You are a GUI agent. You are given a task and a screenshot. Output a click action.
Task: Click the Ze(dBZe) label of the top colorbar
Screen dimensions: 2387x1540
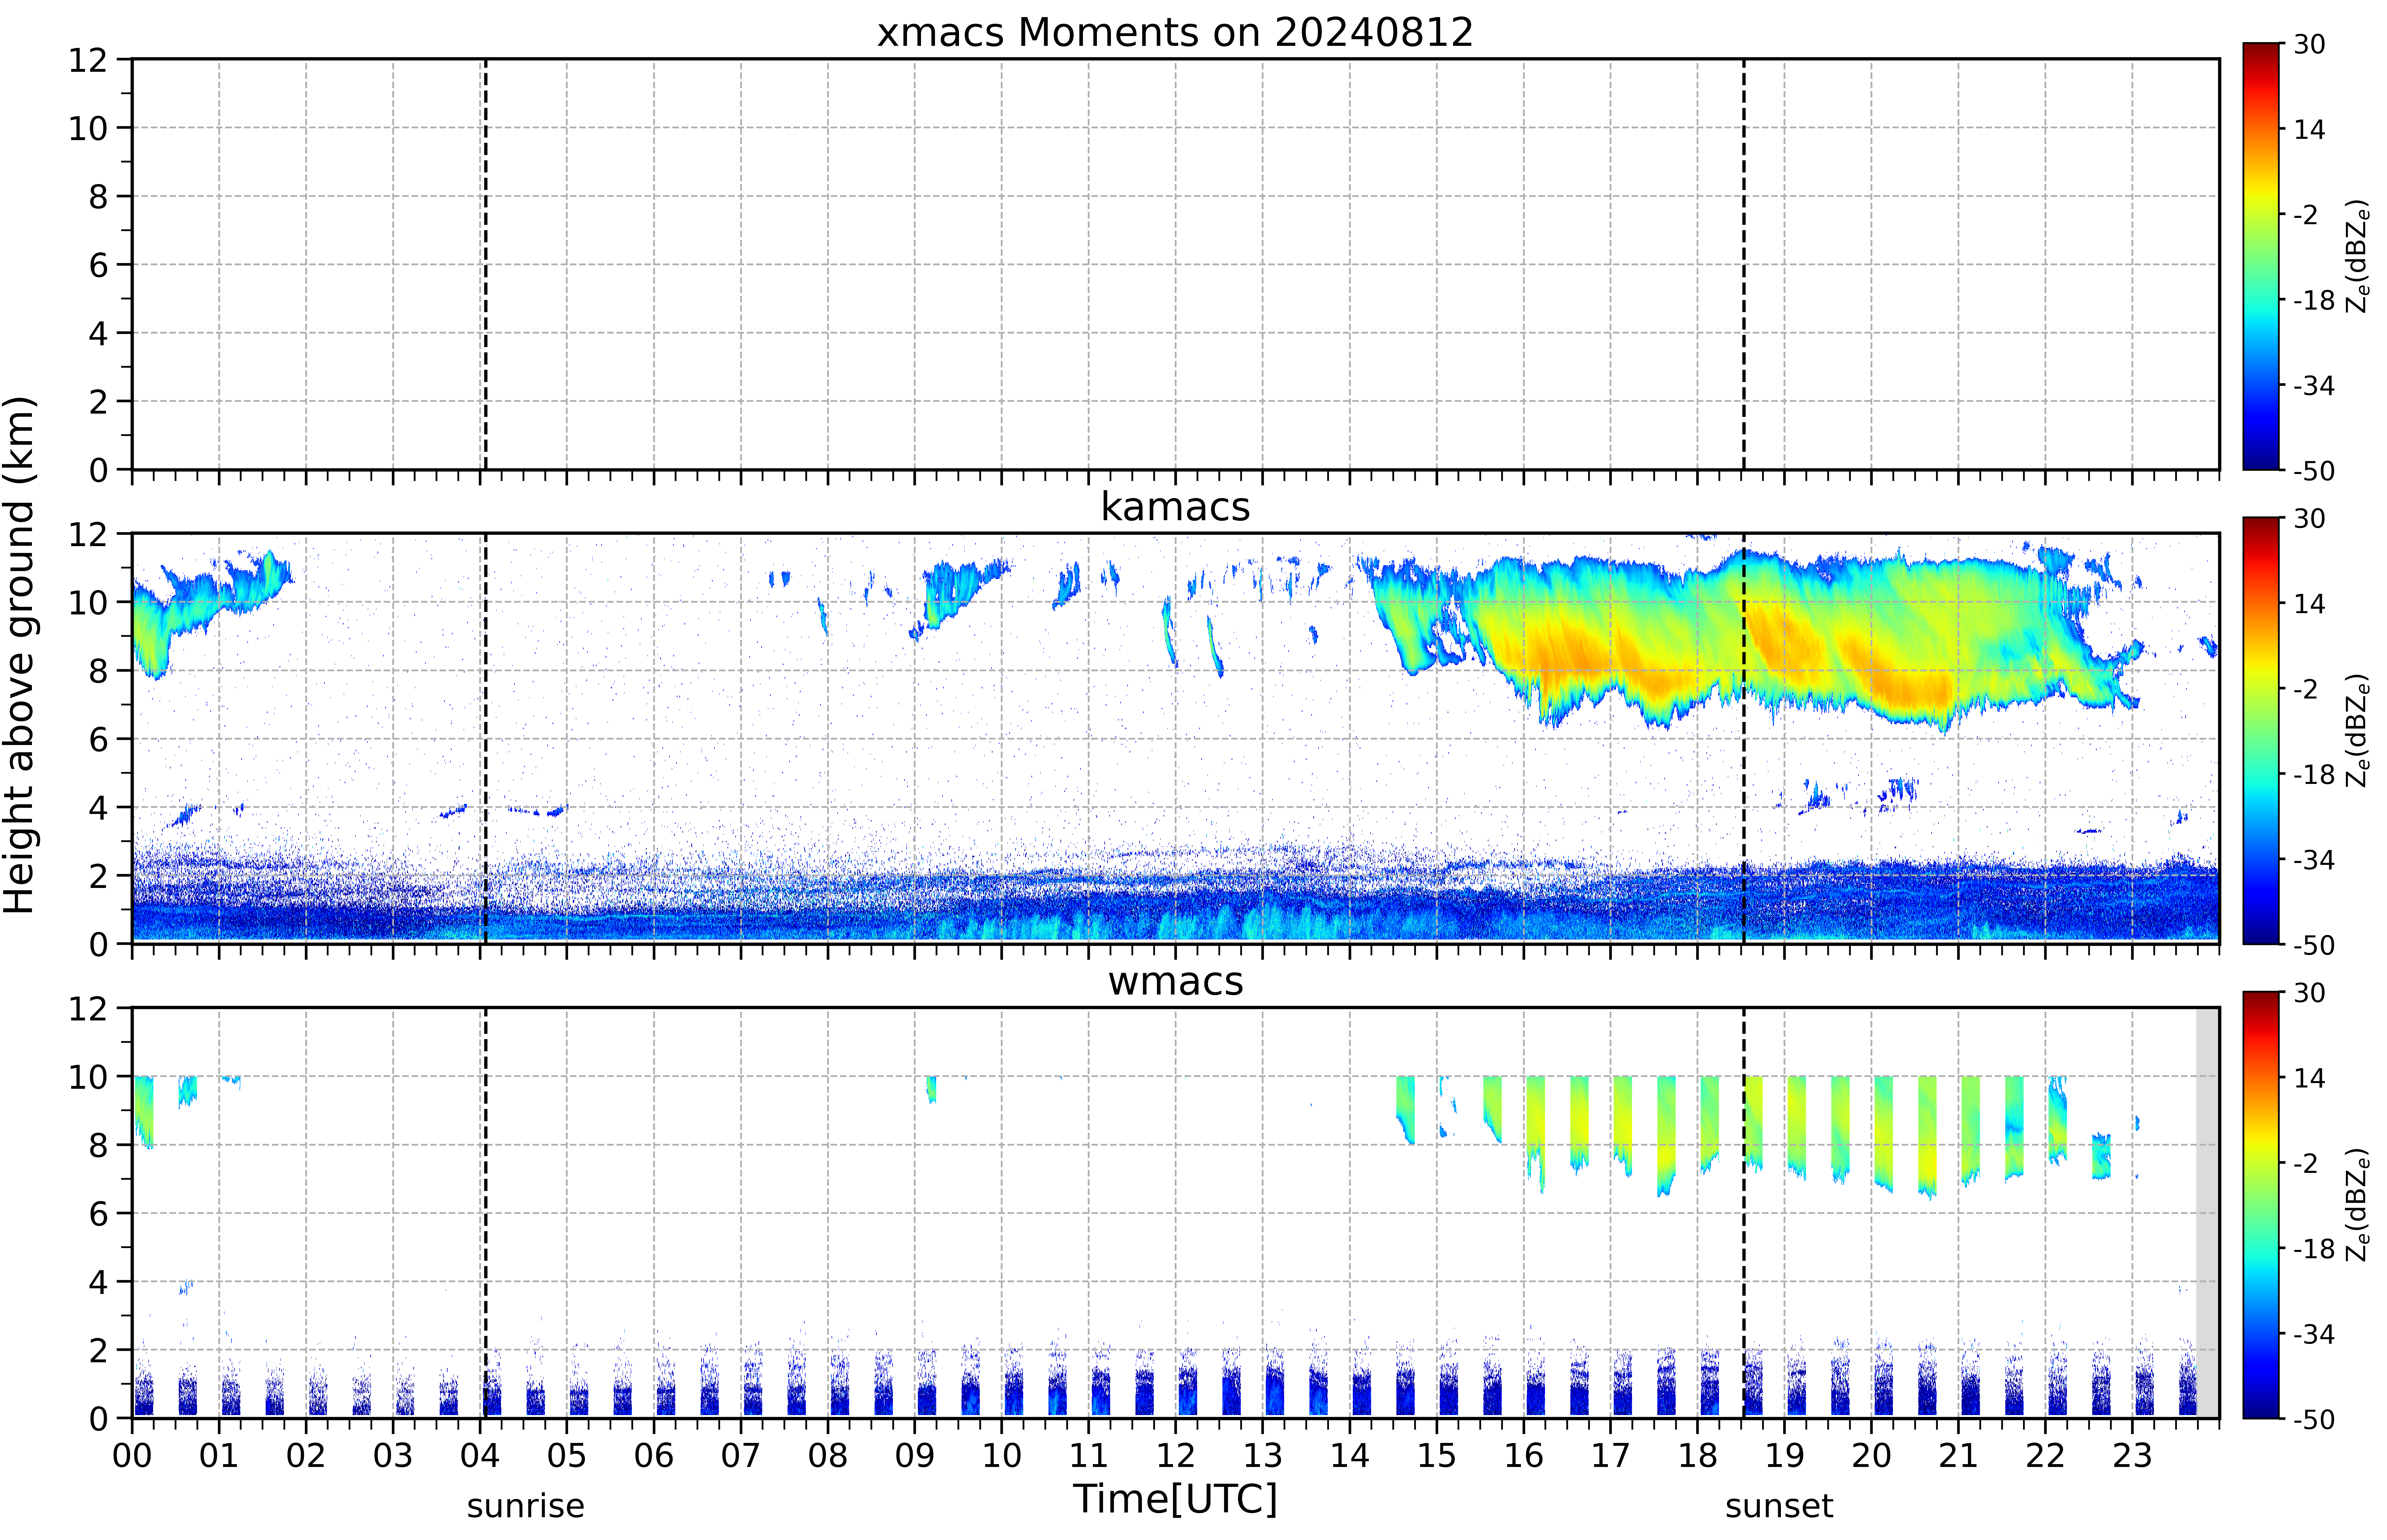tap(2358, 256)
